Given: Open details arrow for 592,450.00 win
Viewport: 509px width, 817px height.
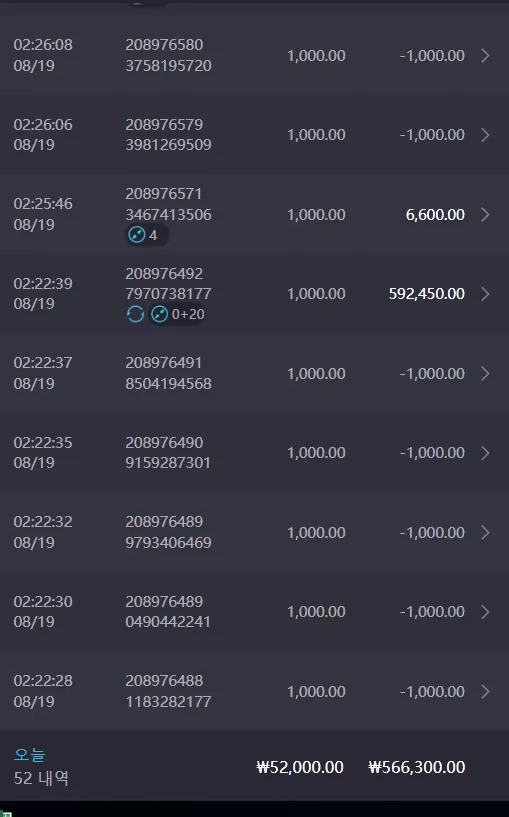Looking at the screenshot, I should pyautogui.click(x=485, y=294).
